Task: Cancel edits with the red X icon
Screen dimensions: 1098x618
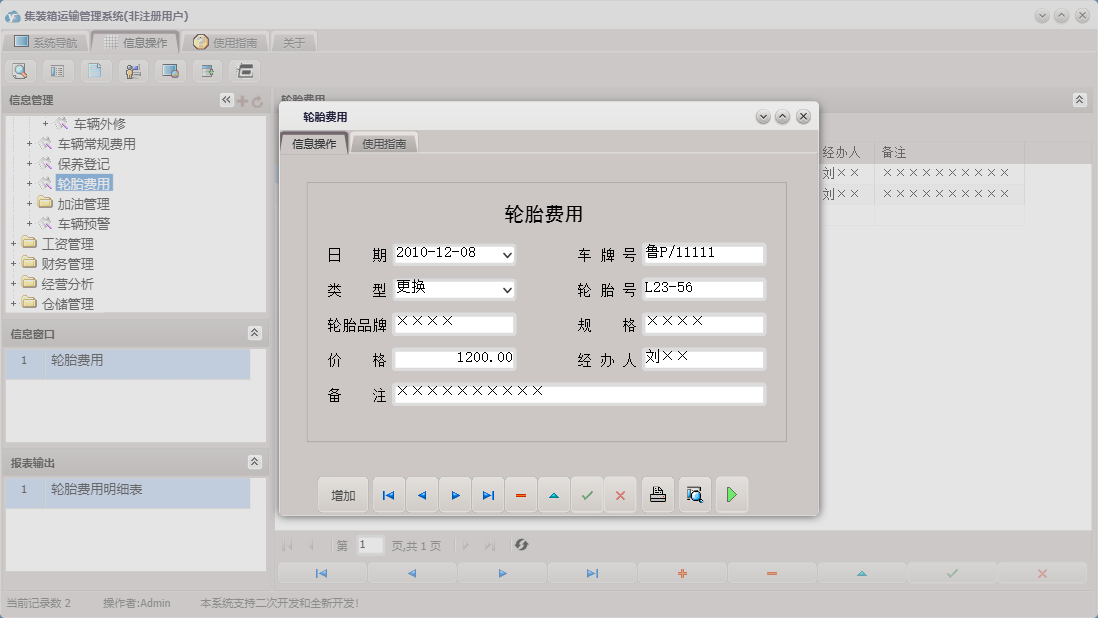Action: [x=620, y=494]
